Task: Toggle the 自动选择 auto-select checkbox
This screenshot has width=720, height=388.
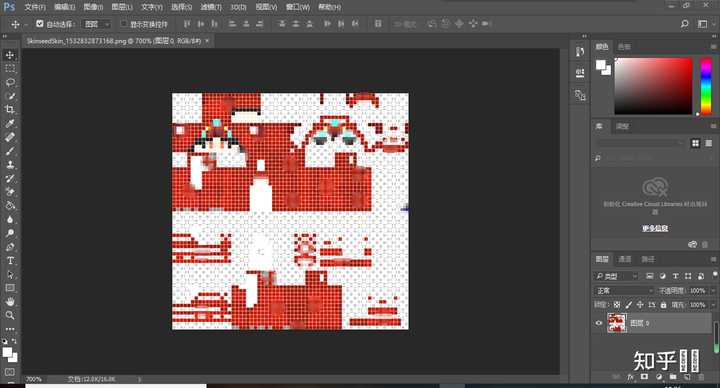Action: (39, 23)
